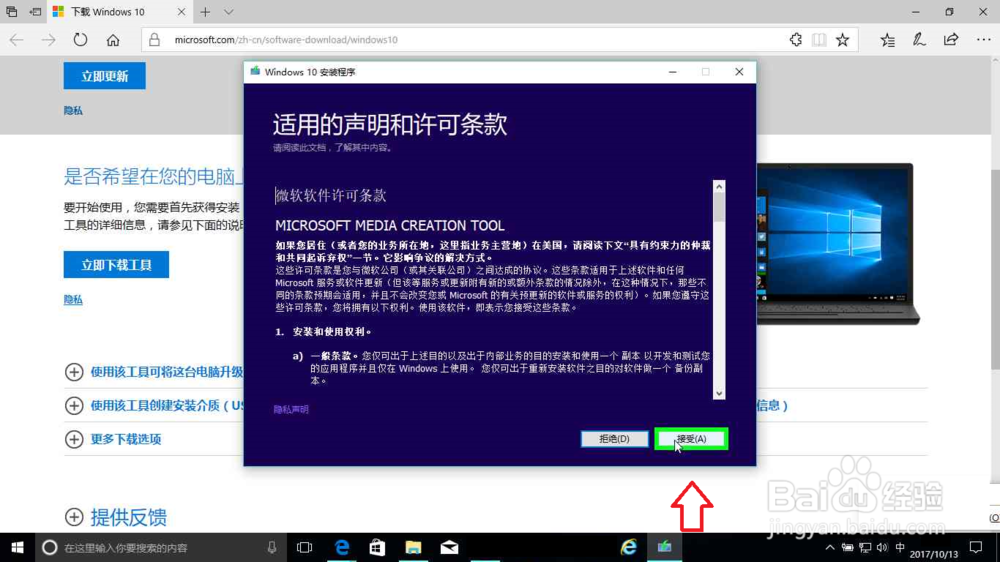Show hidden system tray icons chevron
1000x562 pixels.
830,547
